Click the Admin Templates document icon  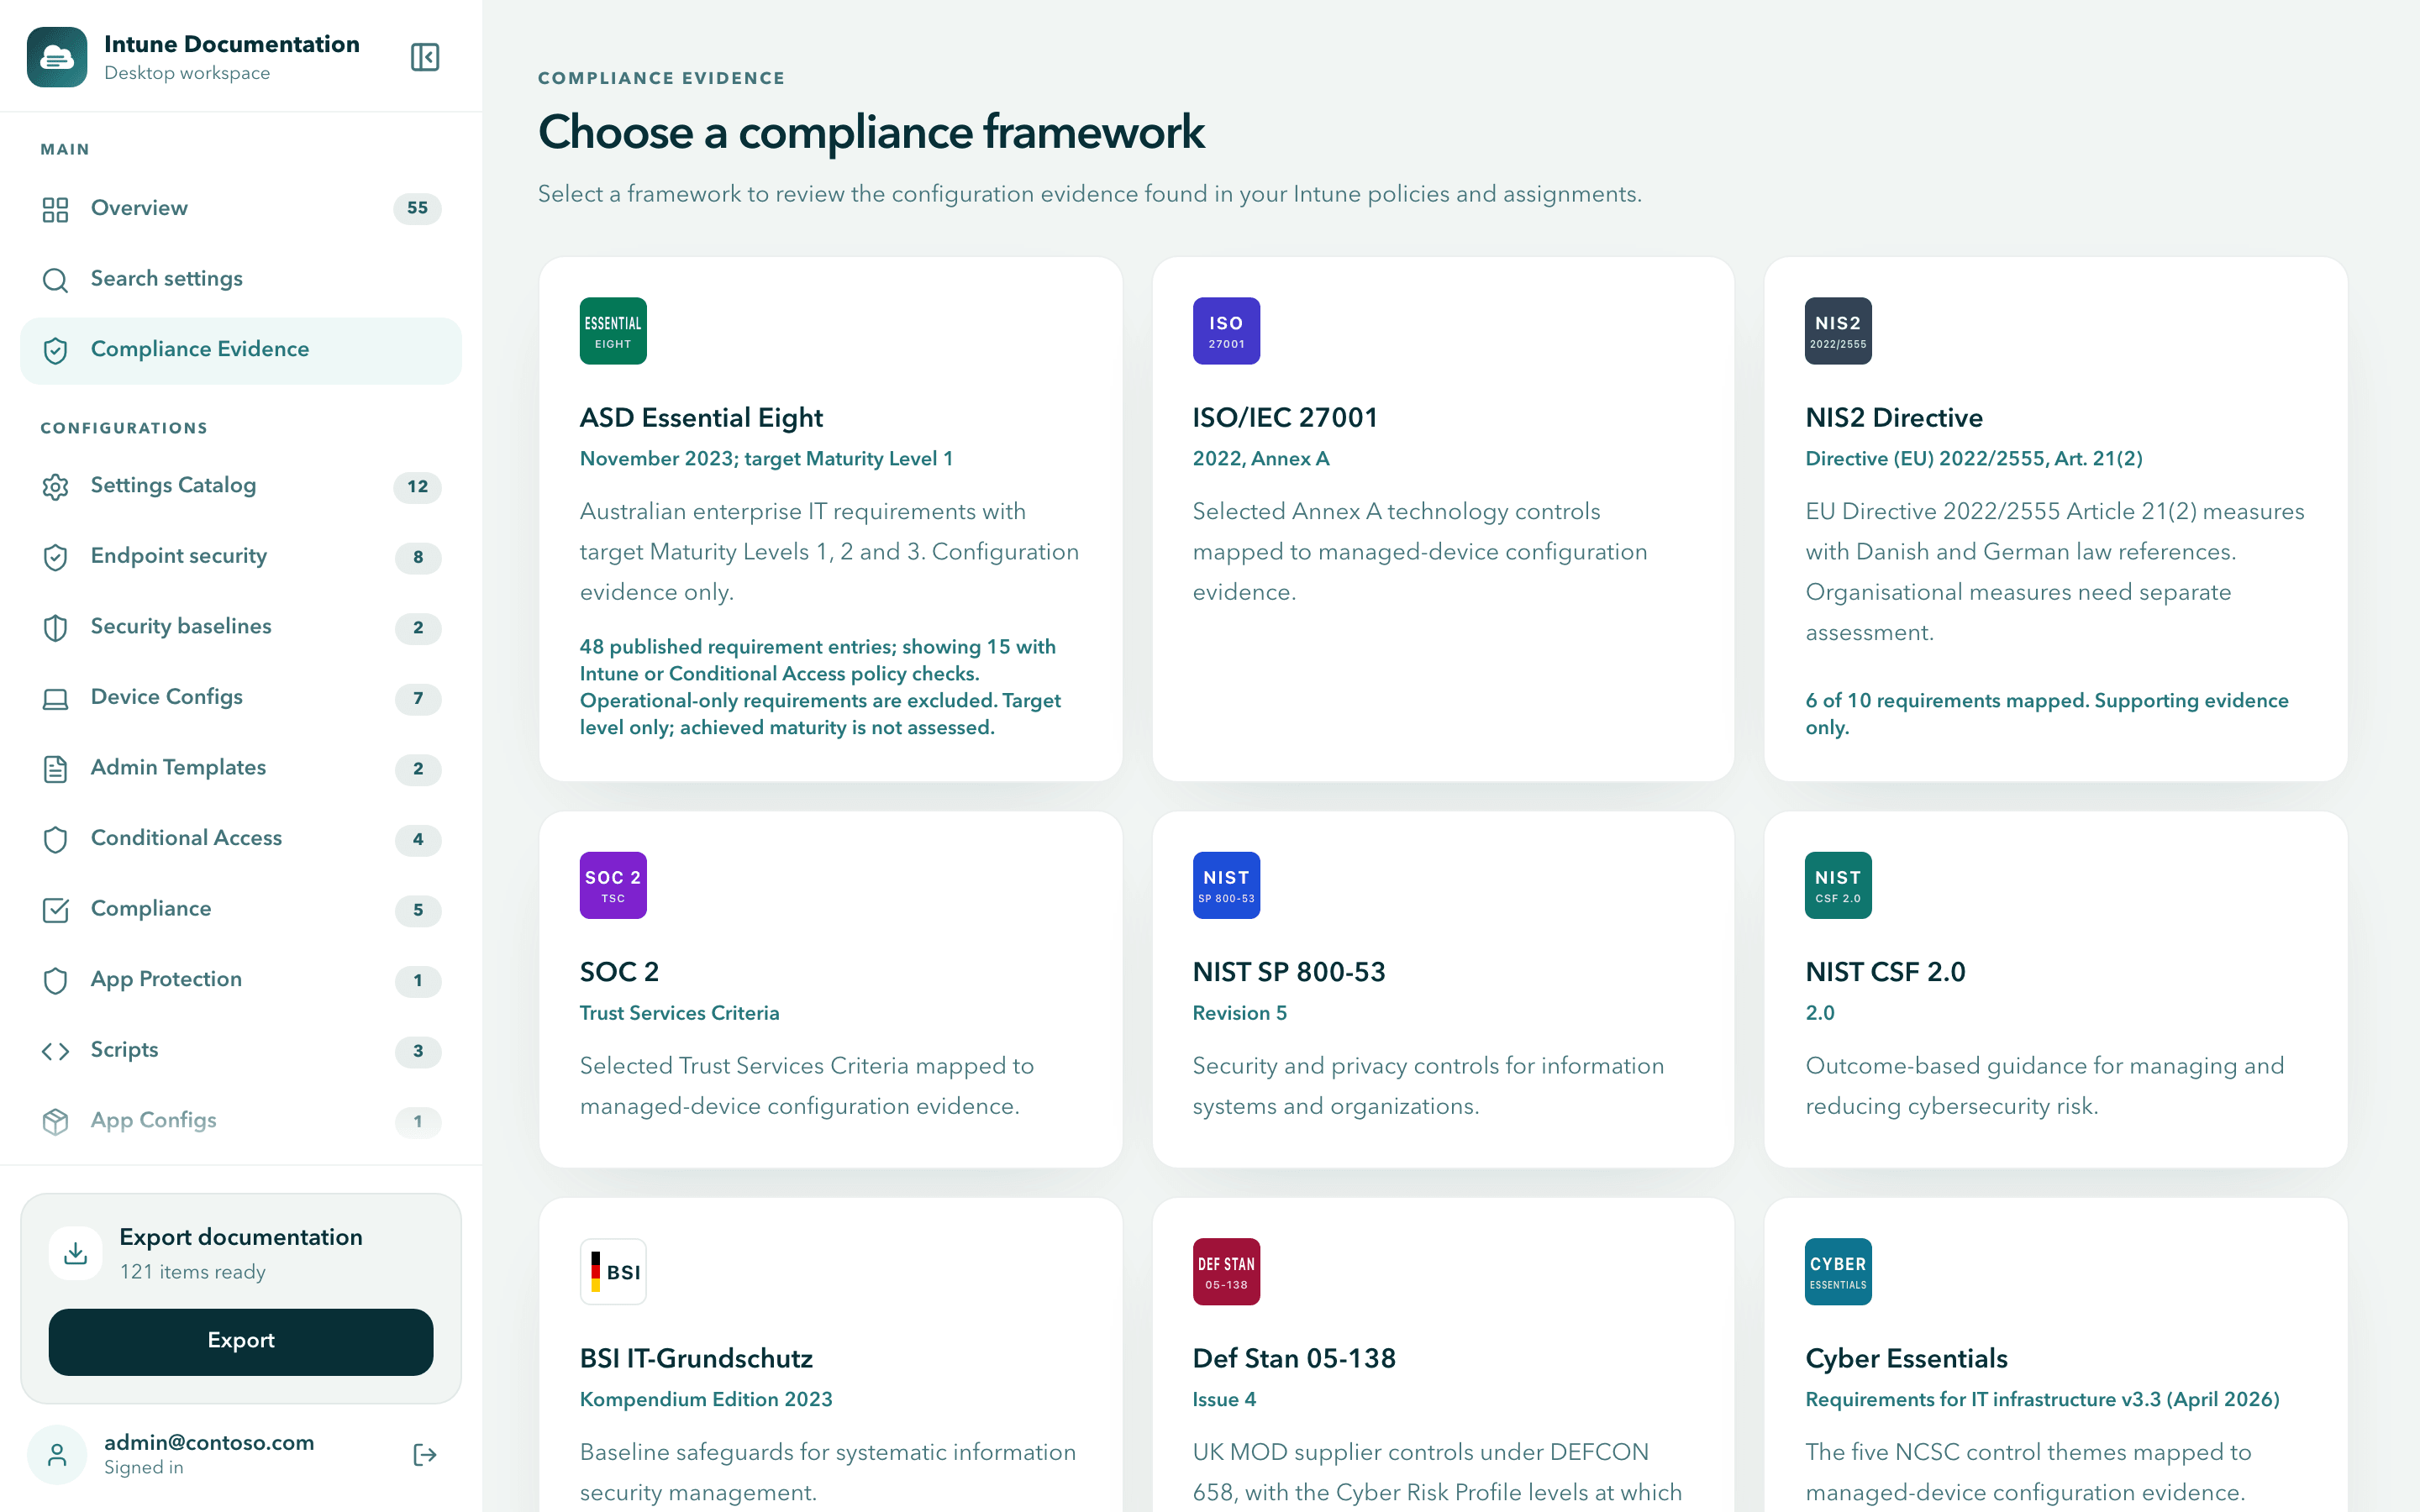(x=55, y=768)
